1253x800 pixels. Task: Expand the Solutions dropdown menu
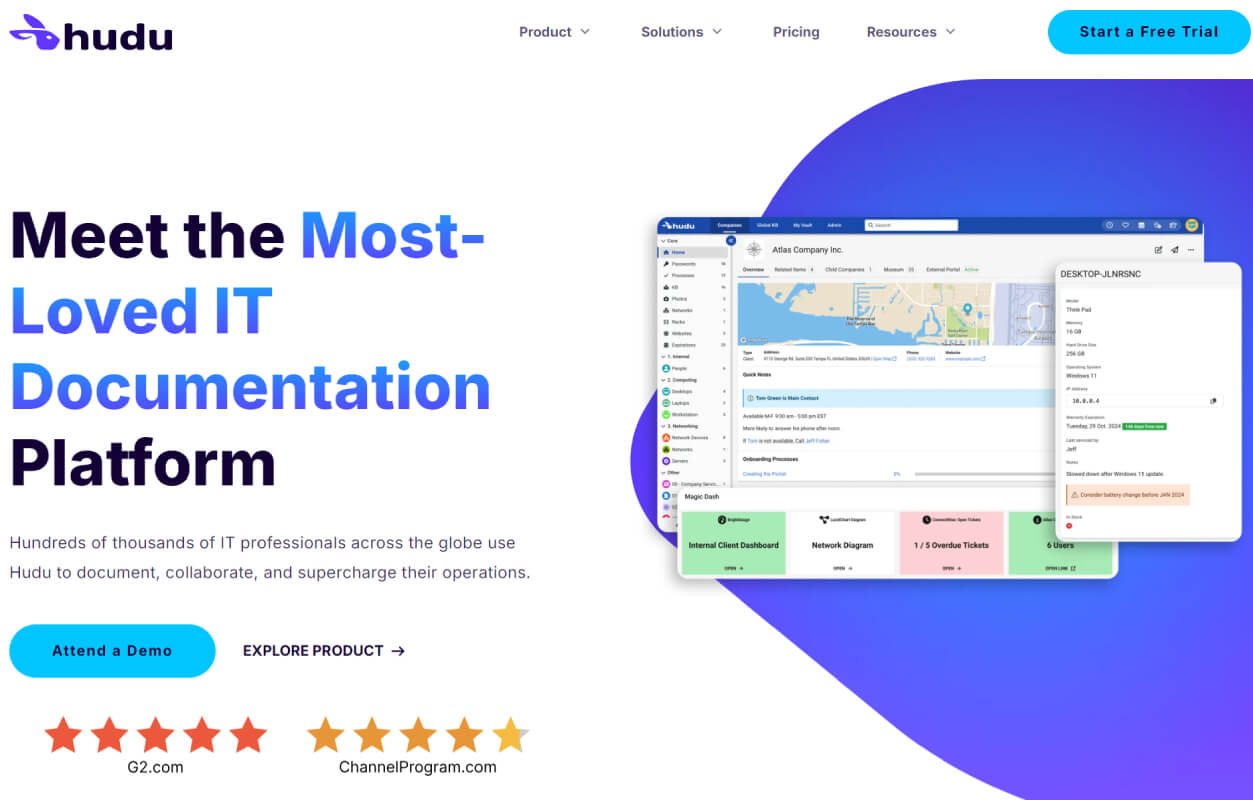pyautogui.click(x=681, y=32)
